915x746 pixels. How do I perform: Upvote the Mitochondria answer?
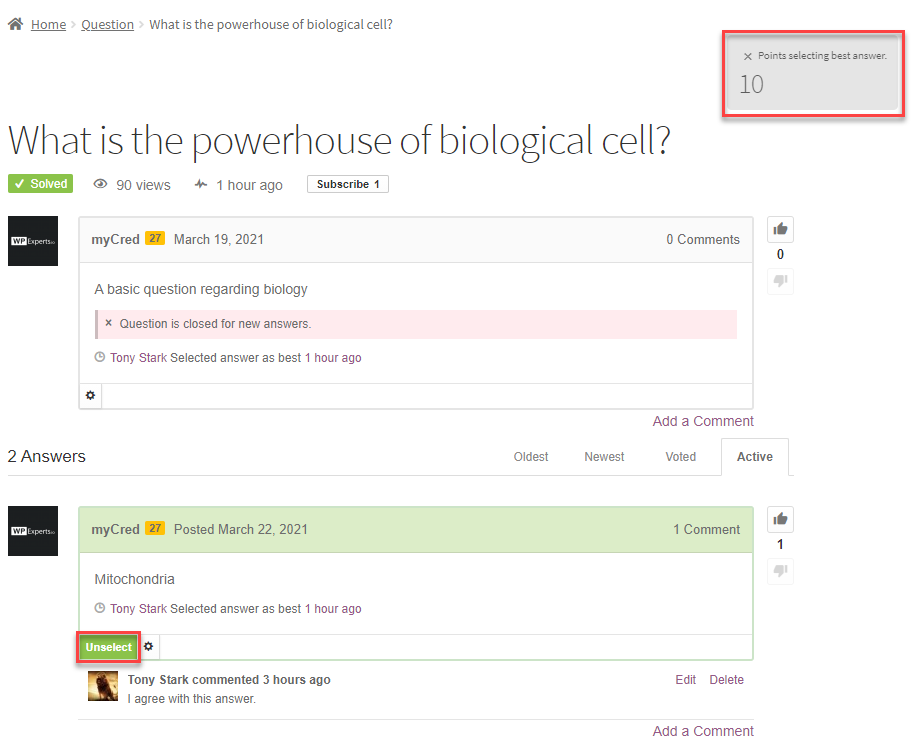(x=780, y=519)
